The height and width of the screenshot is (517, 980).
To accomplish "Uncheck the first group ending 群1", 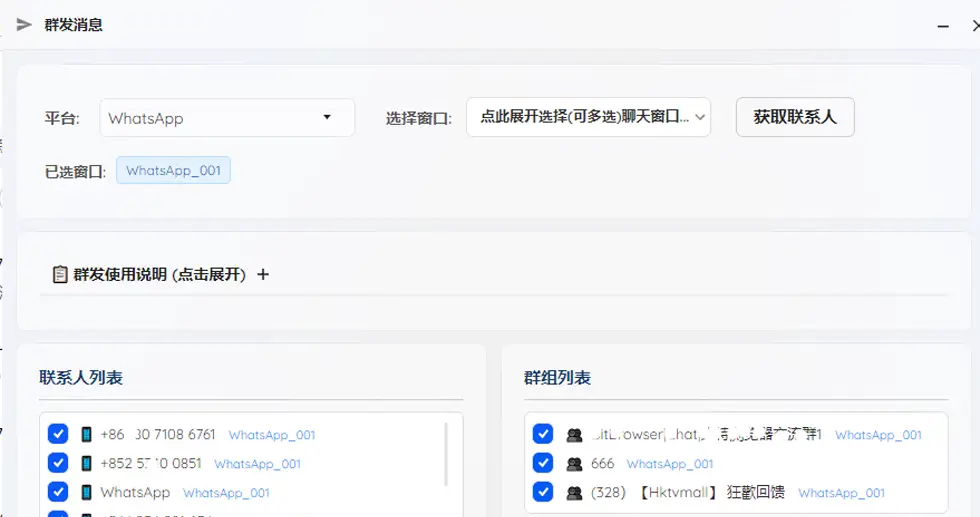I will tap(543, 434).
